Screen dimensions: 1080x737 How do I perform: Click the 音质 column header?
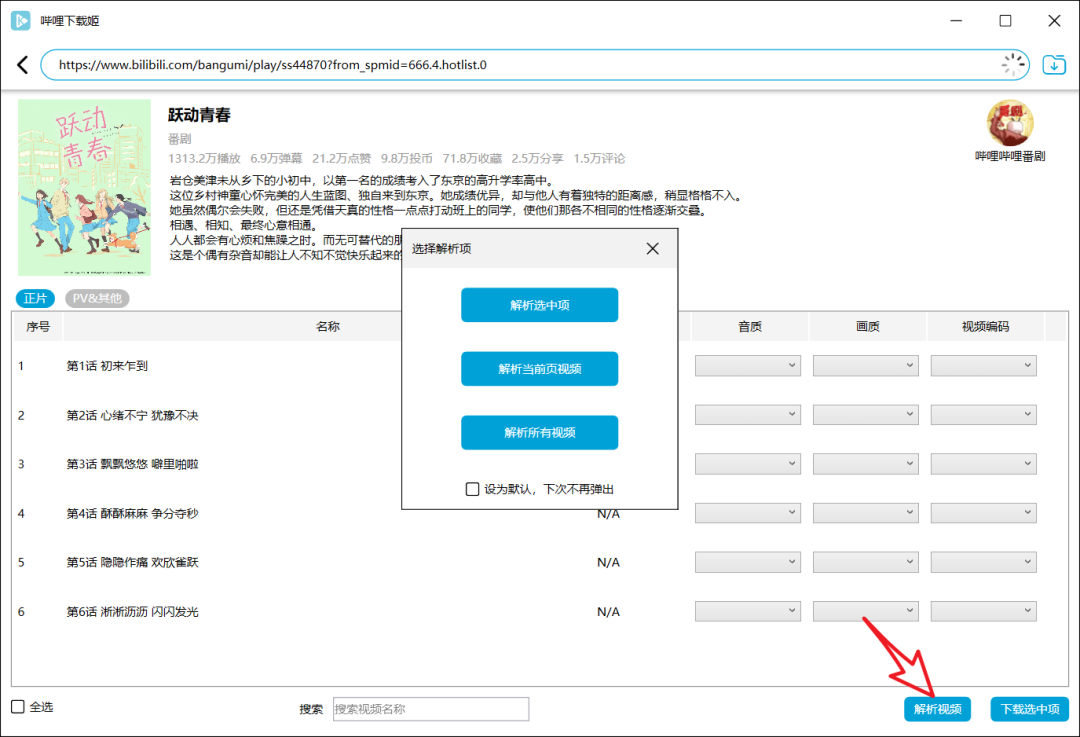point(749,326)
